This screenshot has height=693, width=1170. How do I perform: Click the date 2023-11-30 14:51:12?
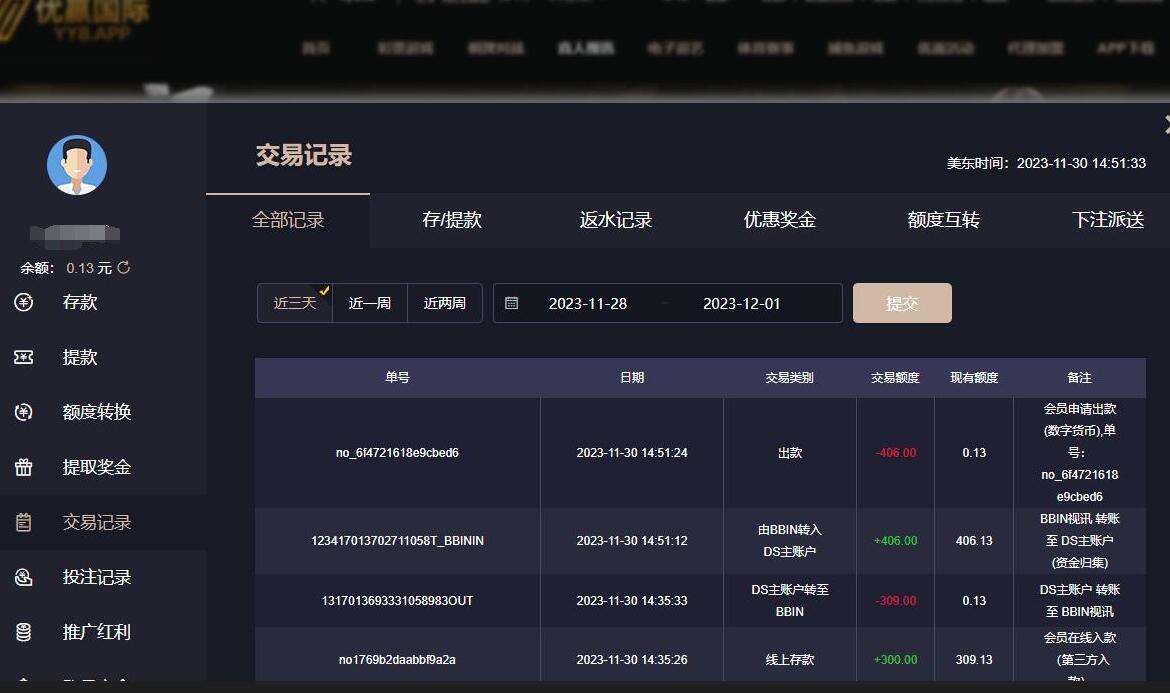[x=632, y=541]
